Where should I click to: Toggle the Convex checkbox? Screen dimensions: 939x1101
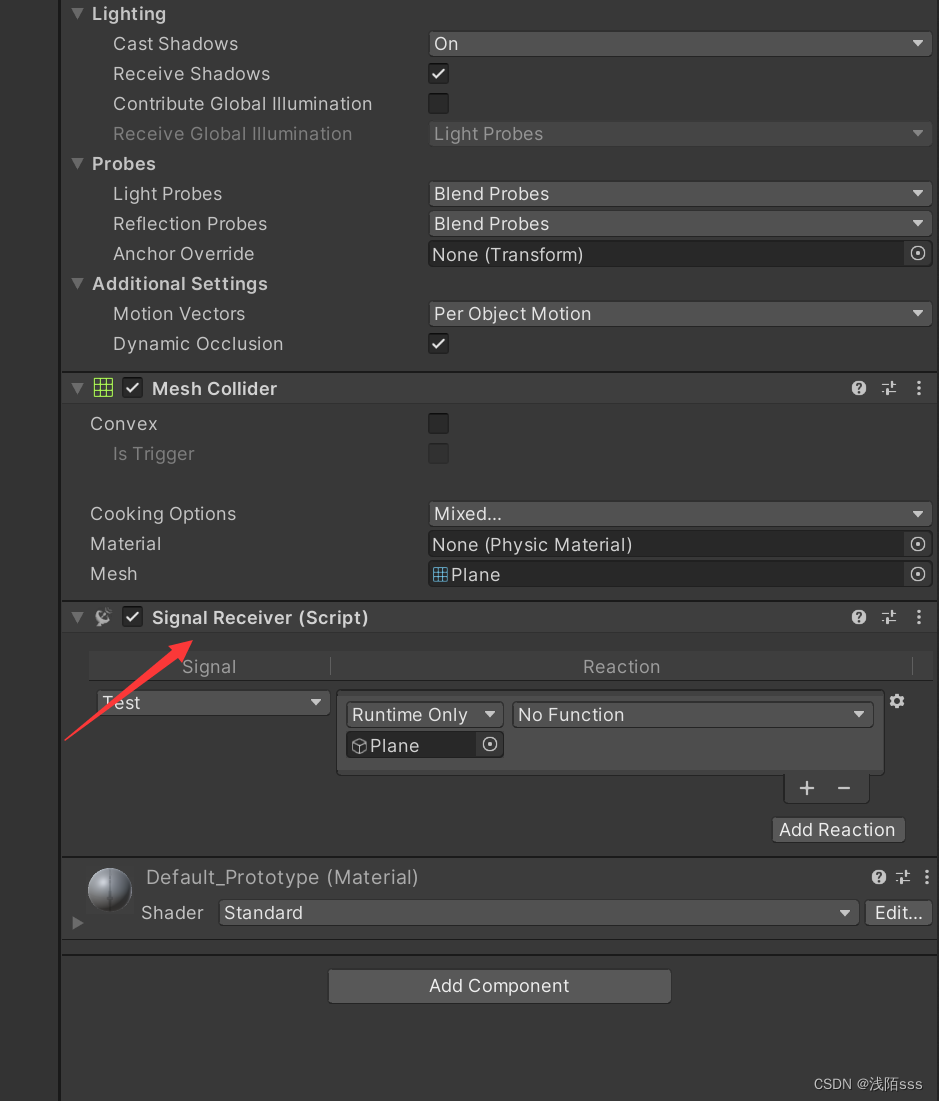coord(438,423)
